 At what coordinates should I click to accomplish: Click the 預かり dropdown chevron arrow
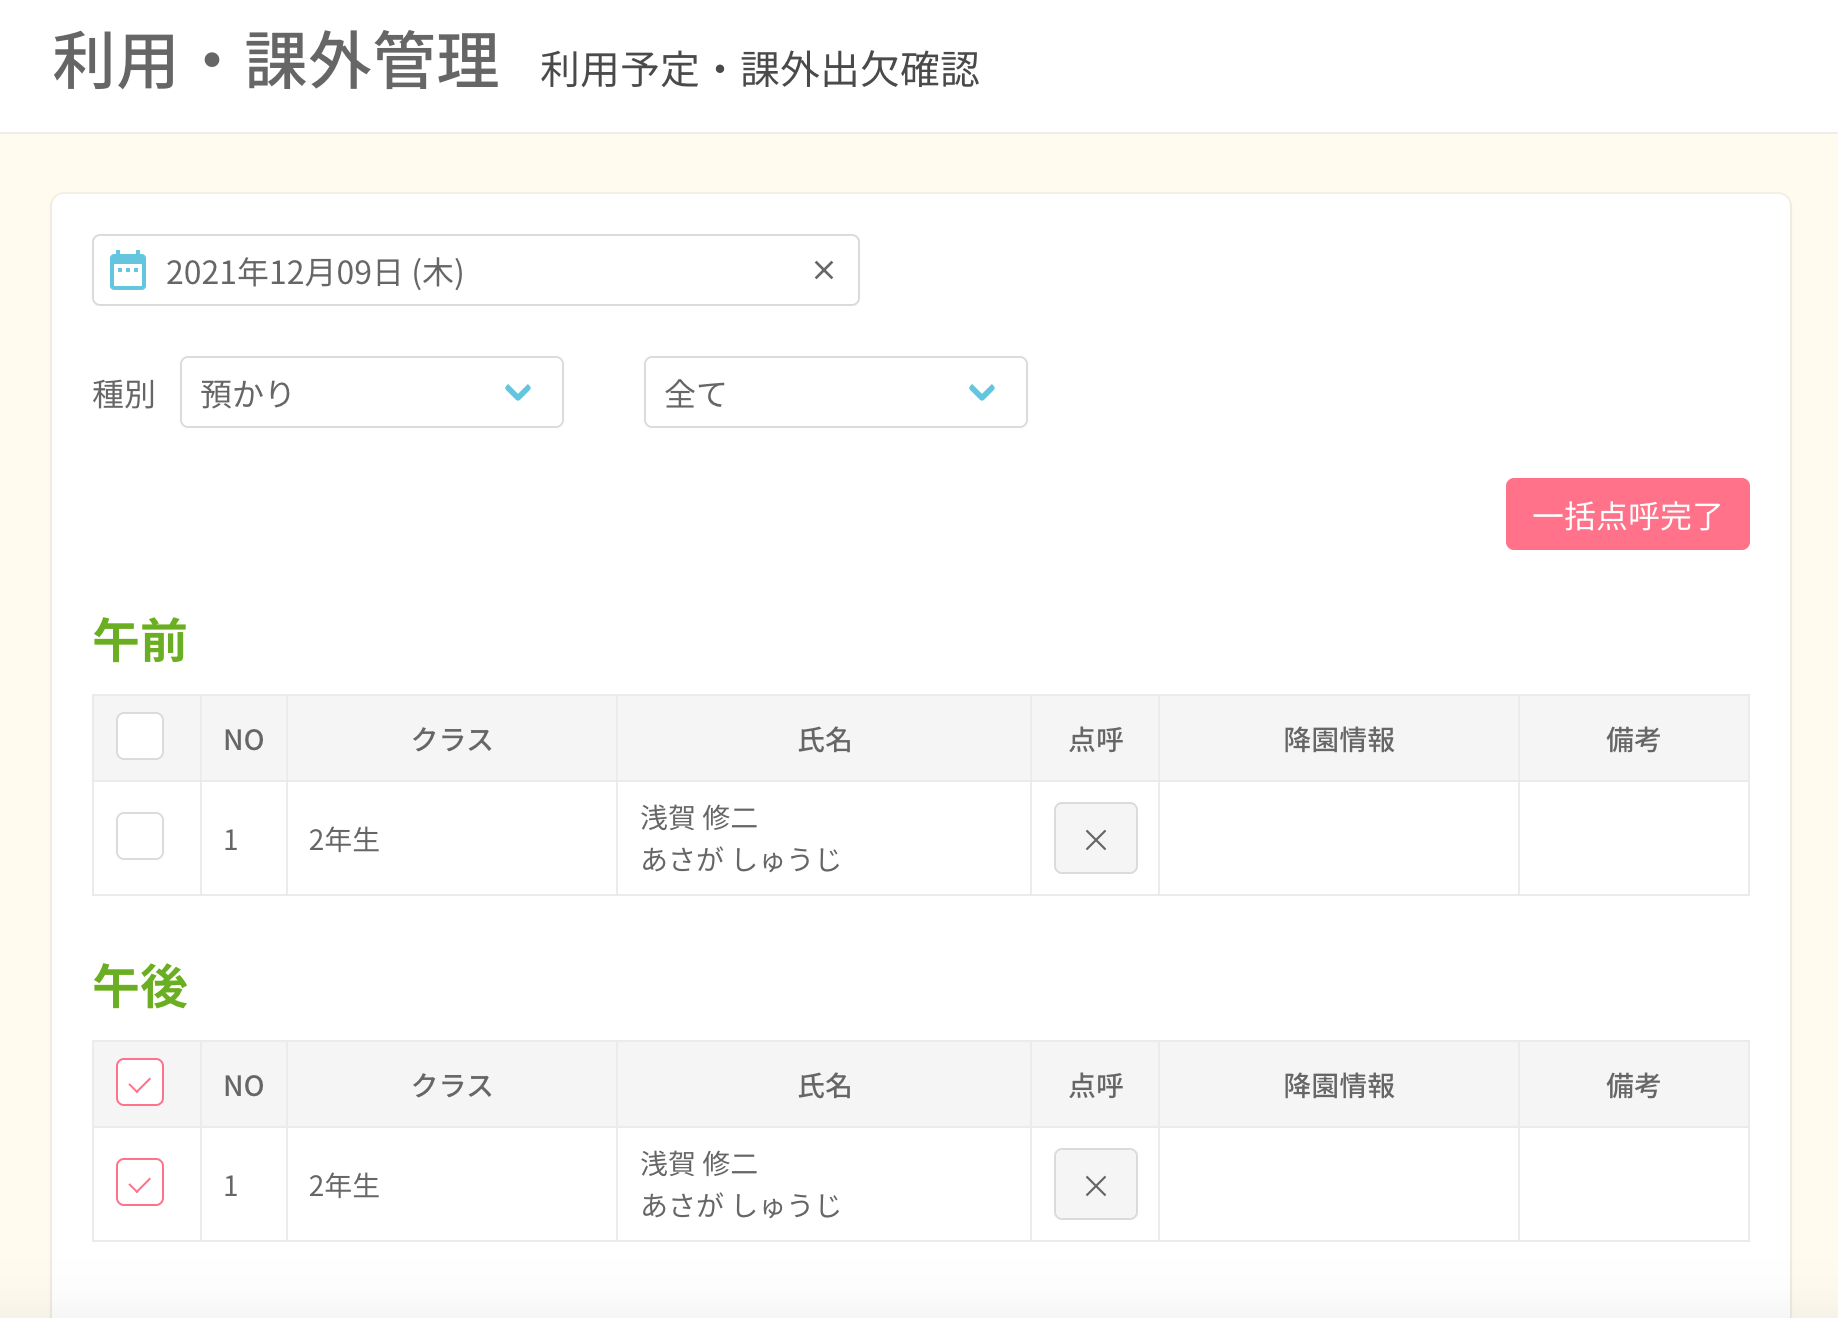[518, 392]
